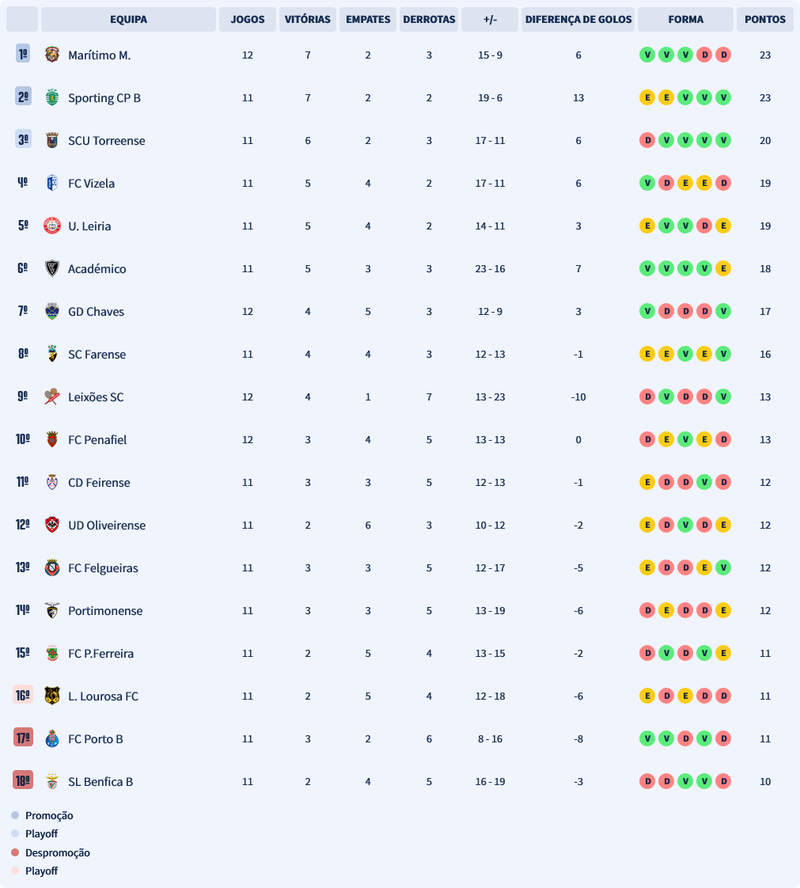Sort by the Pontos column header
This screenshot has height=888, width=800.
click(765, 19)
